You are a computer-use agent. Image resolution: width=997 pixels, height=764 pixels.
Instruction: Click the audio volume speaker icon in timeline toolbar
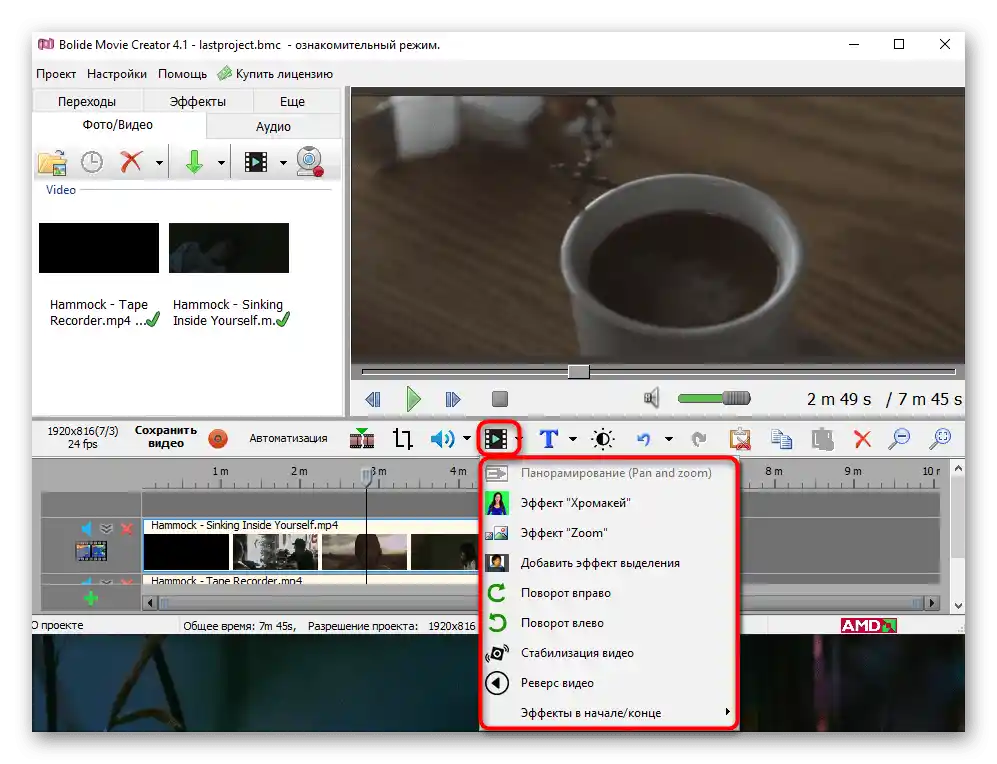click(x=443, y=439)
